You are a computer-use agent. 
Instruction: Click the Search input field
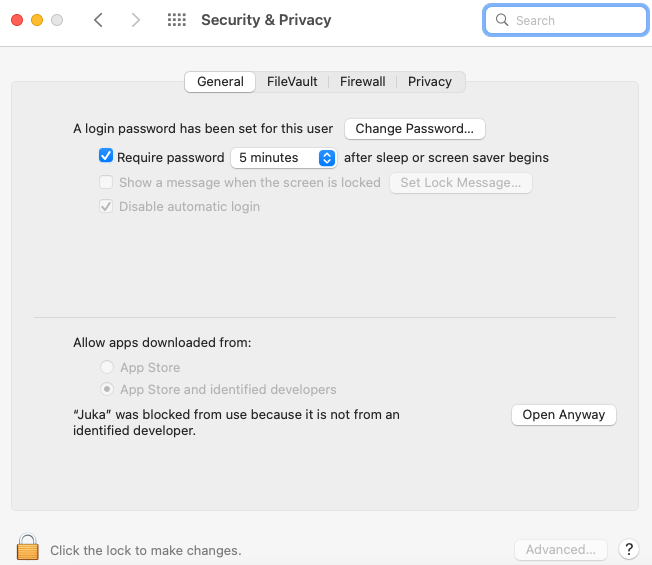point(575,20)
